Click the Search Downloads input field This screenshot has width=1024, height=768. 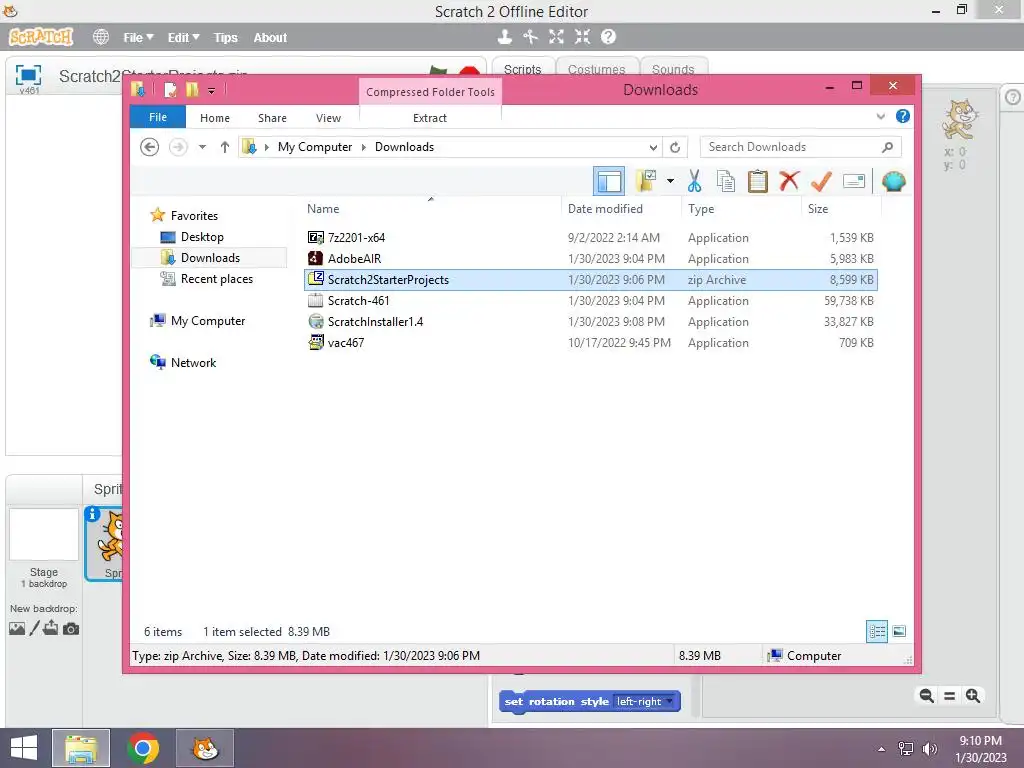click(801, 147)
